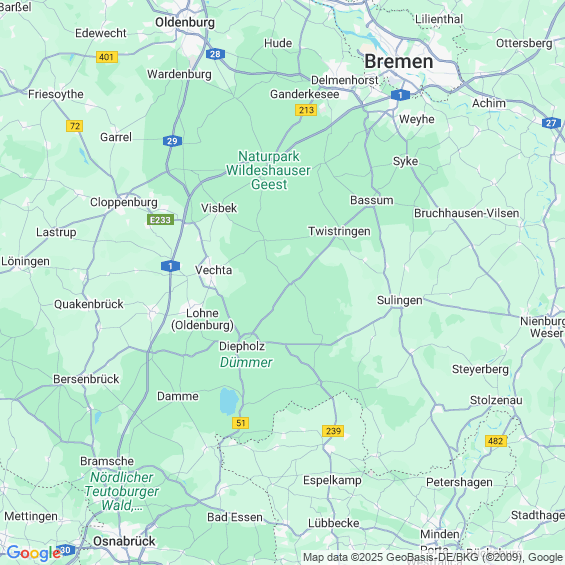Click the Diepholz town label
This screenshot has height=565, width=565.
(242, 346)
